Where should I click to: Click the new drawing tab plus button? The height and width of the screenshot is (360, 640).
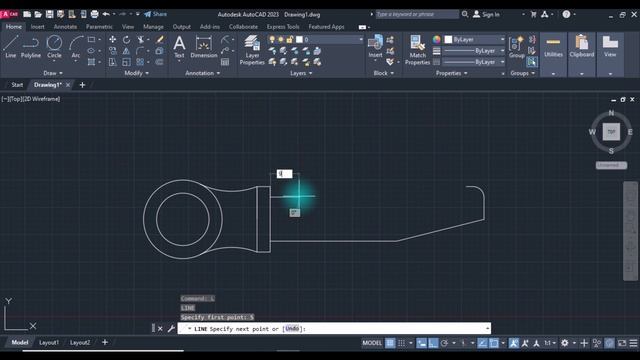[82, 85]
